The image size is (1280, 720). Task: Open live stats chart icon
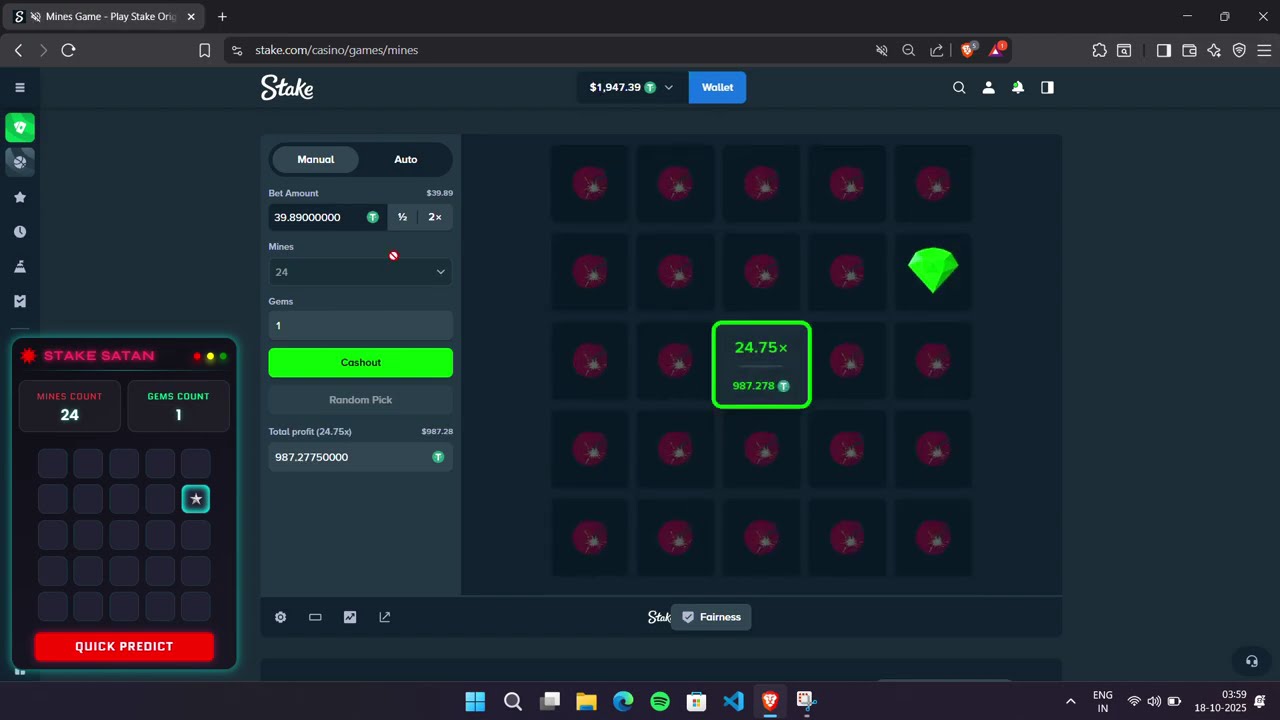(x=350, y=617)
